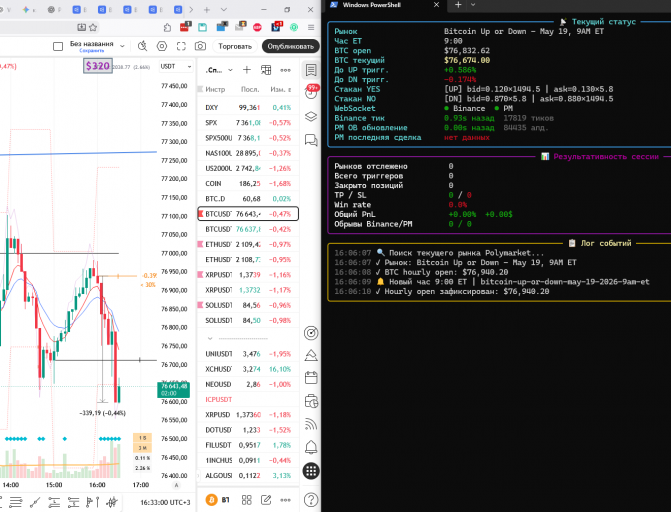Select the short position tool
The image size is (671, 512).
[x=74, y=502]
